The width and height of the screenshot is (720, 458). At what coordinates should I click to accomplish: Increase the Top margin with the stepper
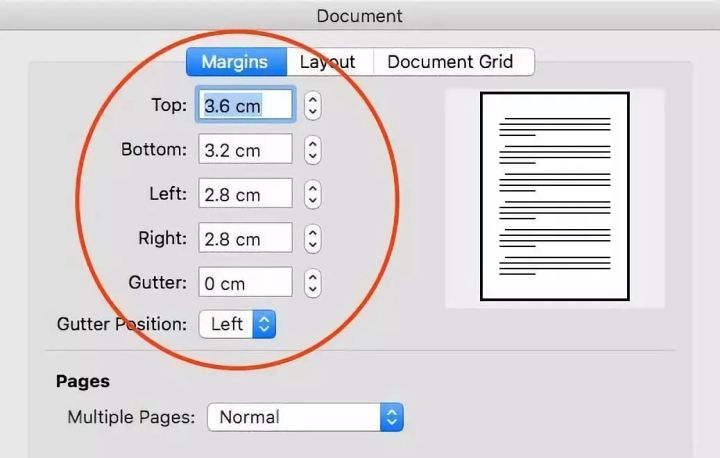313,100
